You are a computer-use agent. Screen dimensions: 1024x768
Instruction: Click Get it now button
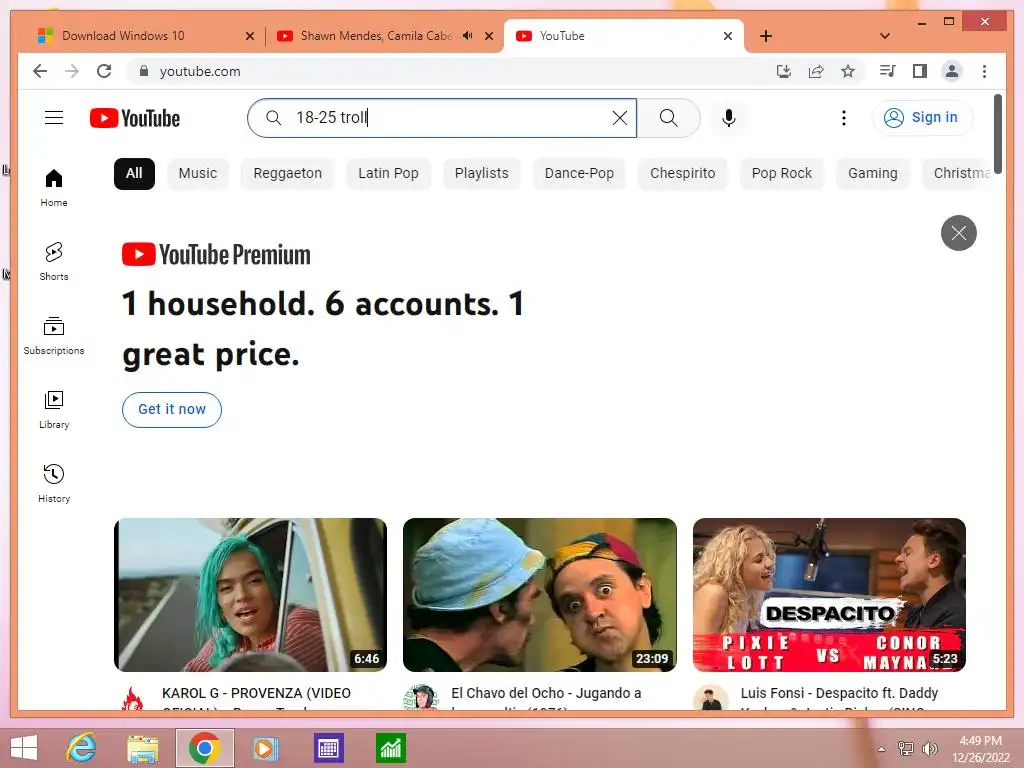pyautogui.click(x=172, y=409)
